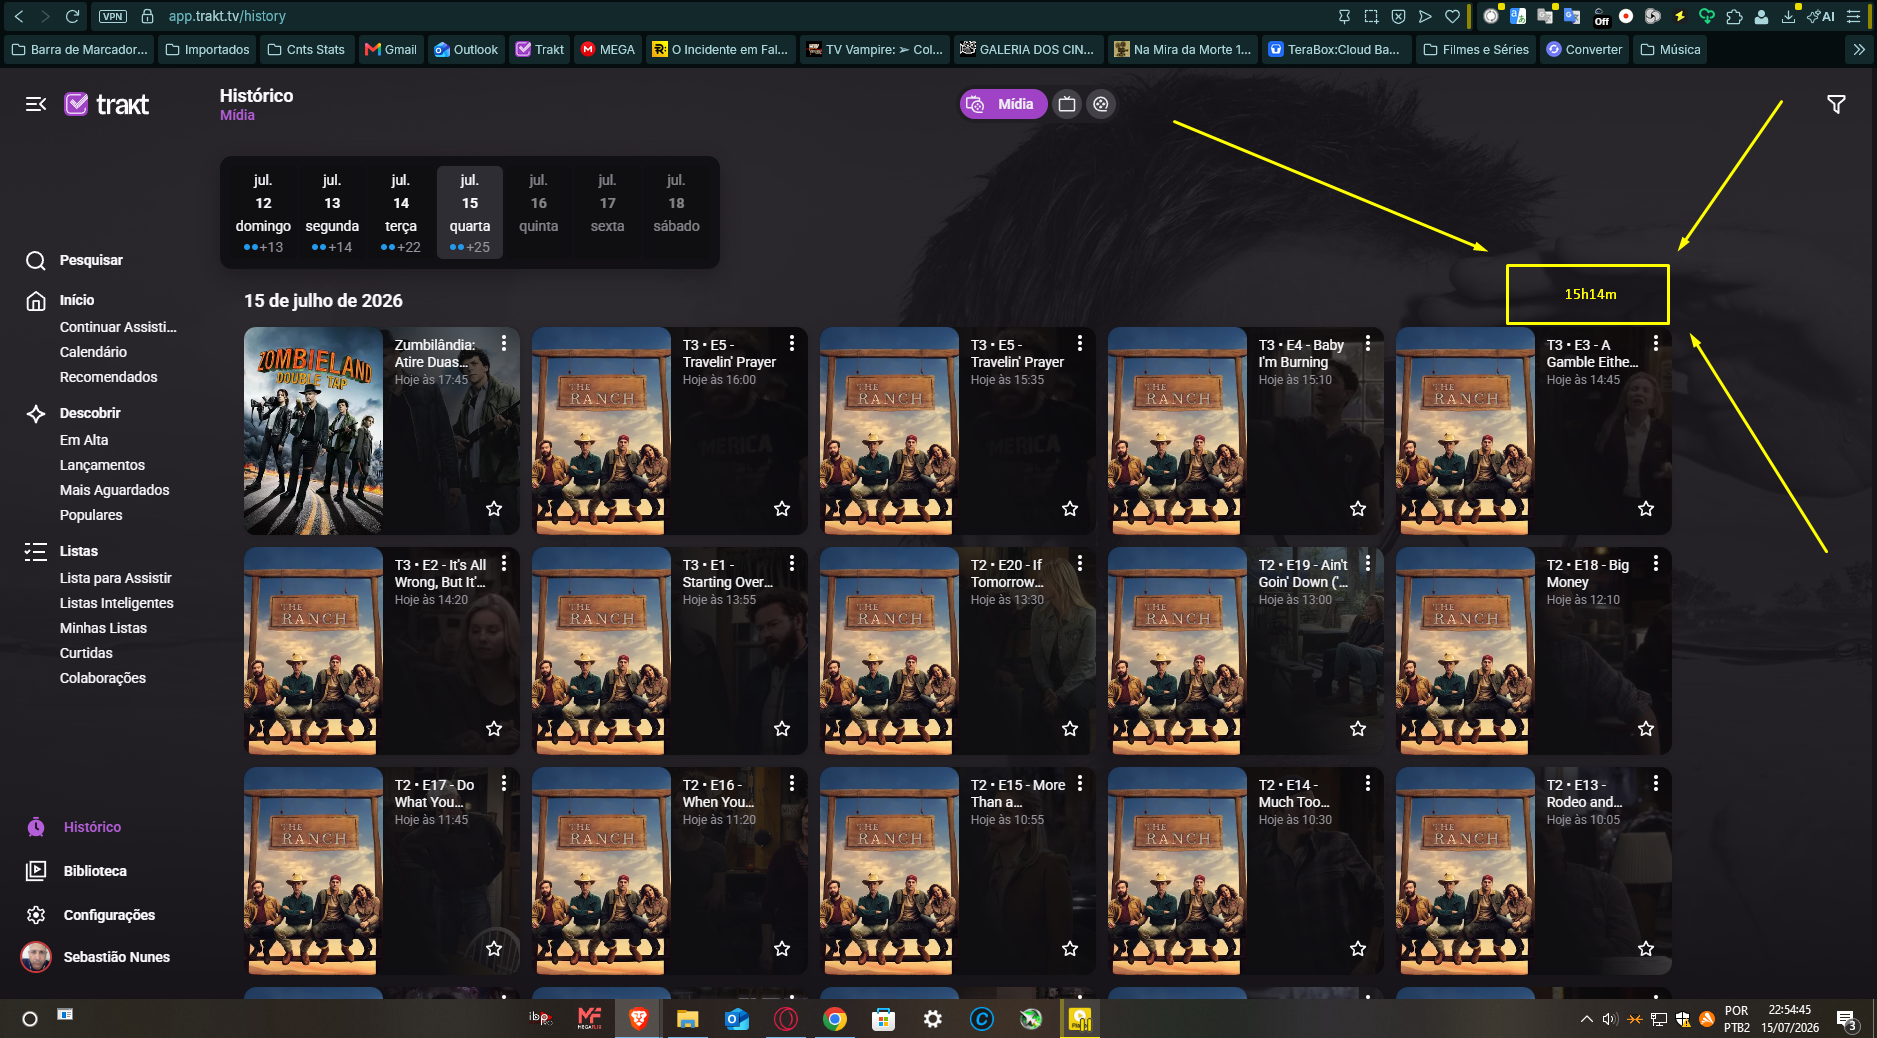Click the system tray volume icon
This screenshot has width=1877, height=1038.
point(1609,1019)
